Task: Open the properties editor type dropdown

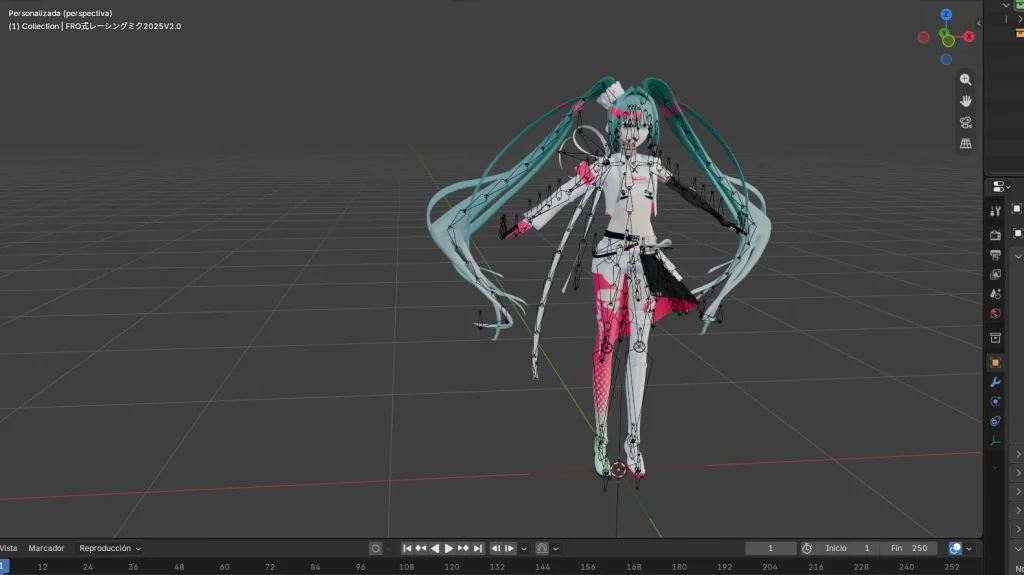Action: pos(1002,187)
